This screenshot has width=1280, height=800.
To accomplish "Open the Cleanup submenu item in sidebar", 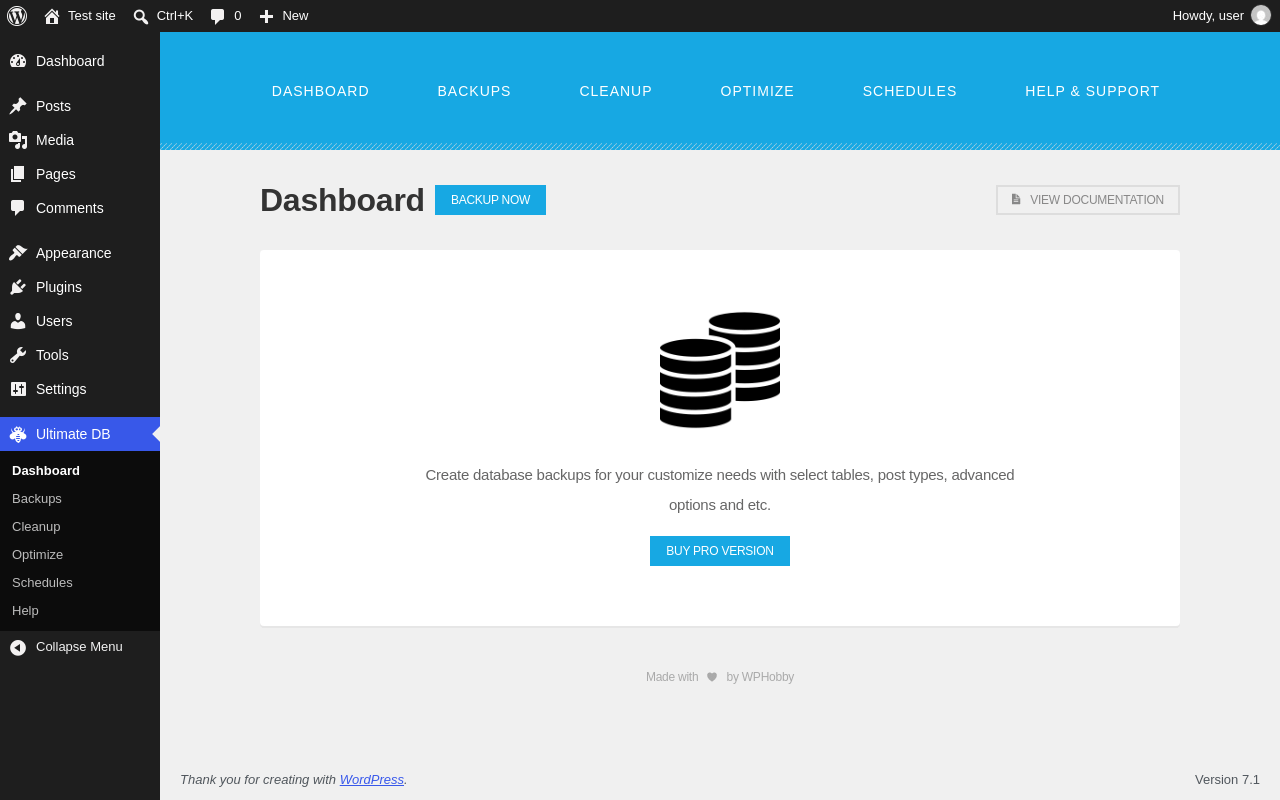I will [x=36, y=526].
